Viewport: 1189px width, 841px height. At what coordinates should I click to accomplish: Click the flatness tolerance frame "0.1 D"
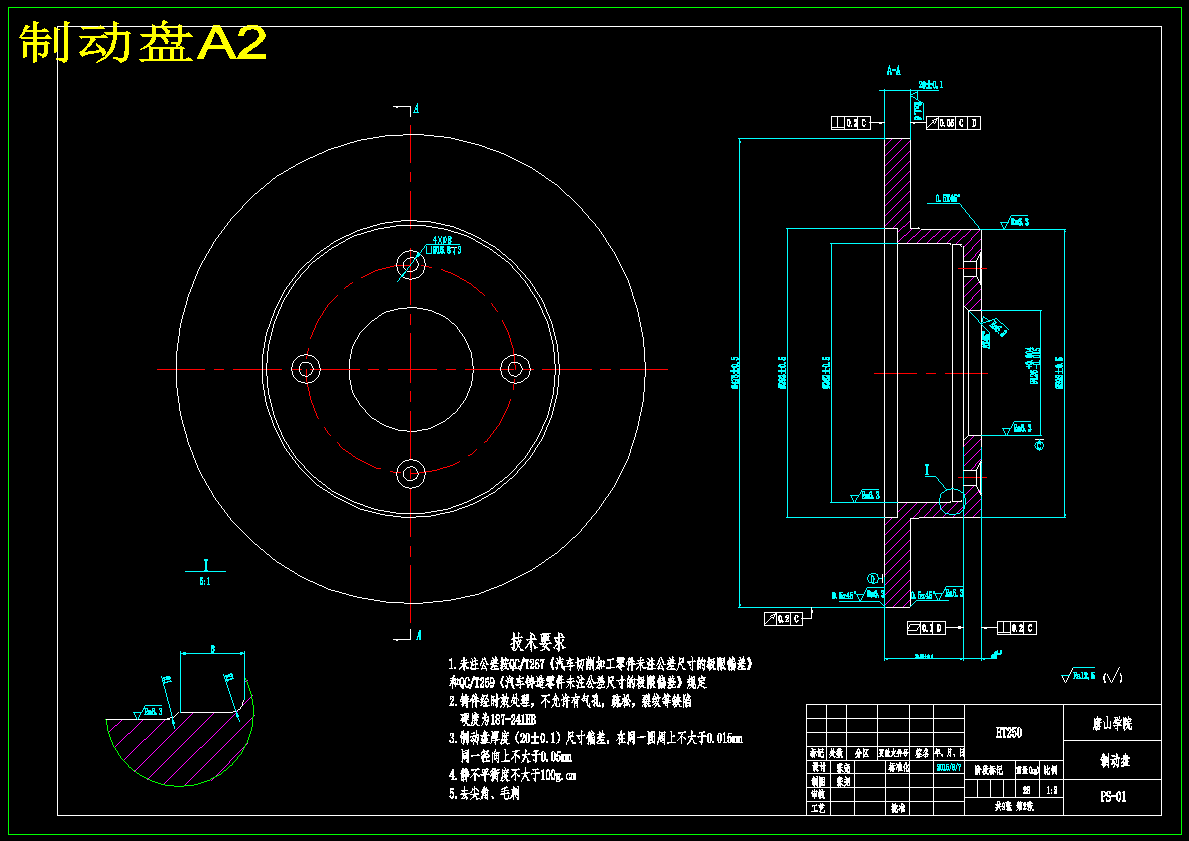(x=927, y=628)
